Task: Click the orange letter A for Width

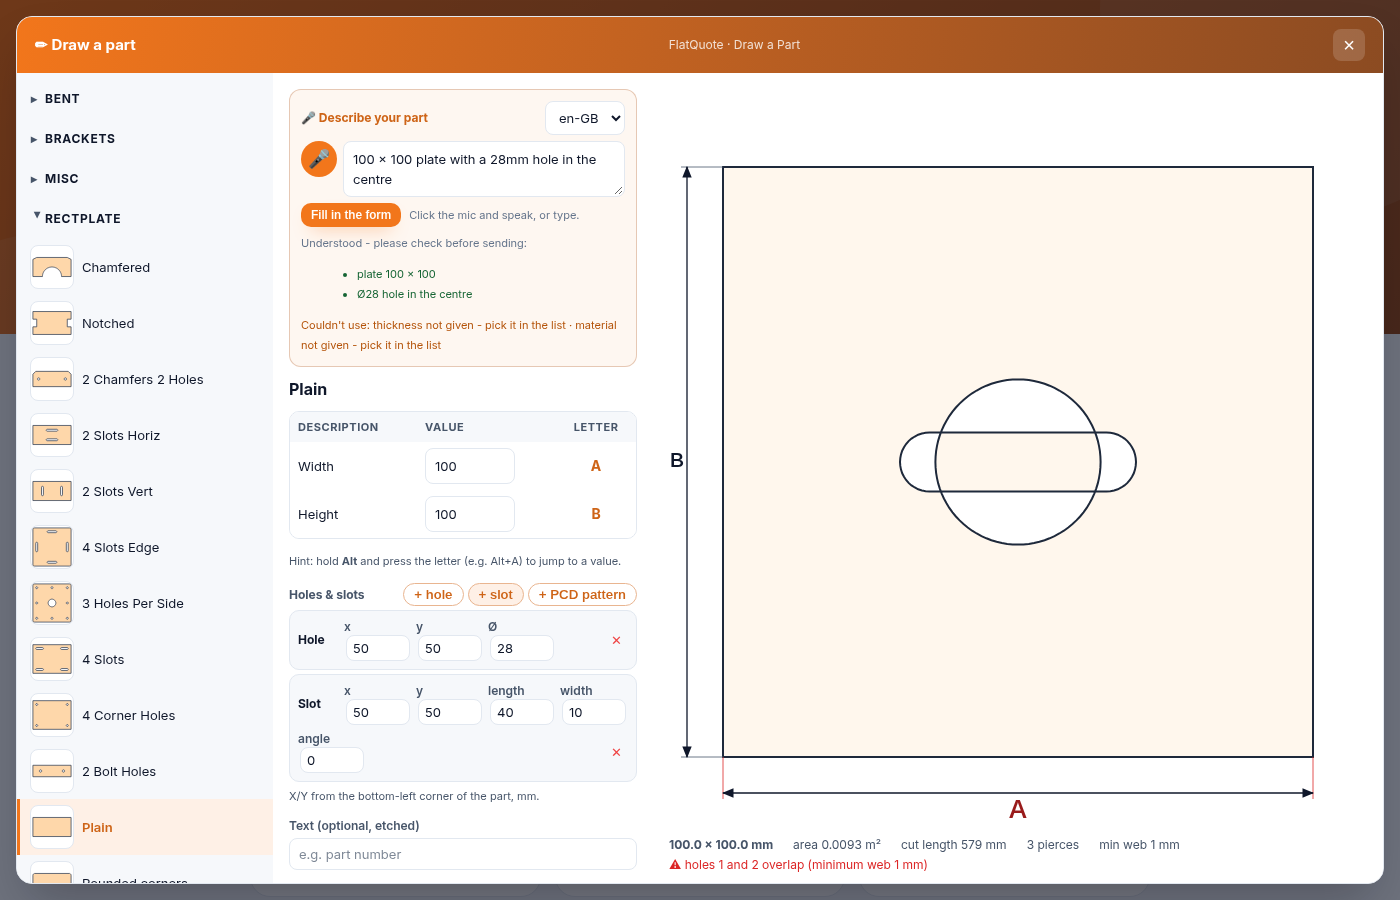Action: tap(596, 466)
